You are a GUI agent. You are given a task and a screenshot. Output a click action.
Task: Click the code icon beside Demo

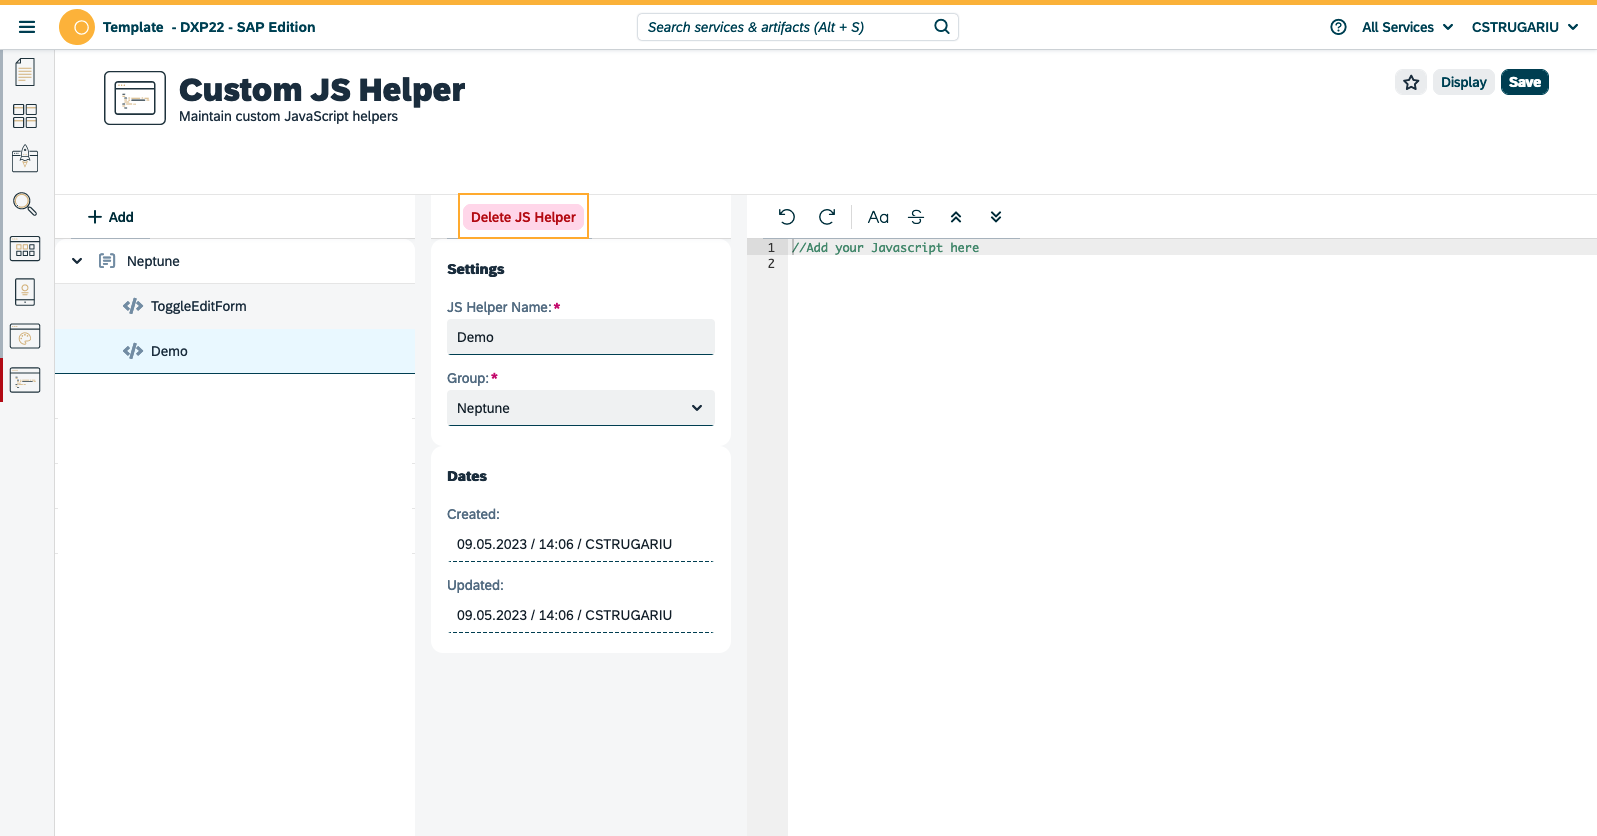pyautogui.click(x=133, y=351)
